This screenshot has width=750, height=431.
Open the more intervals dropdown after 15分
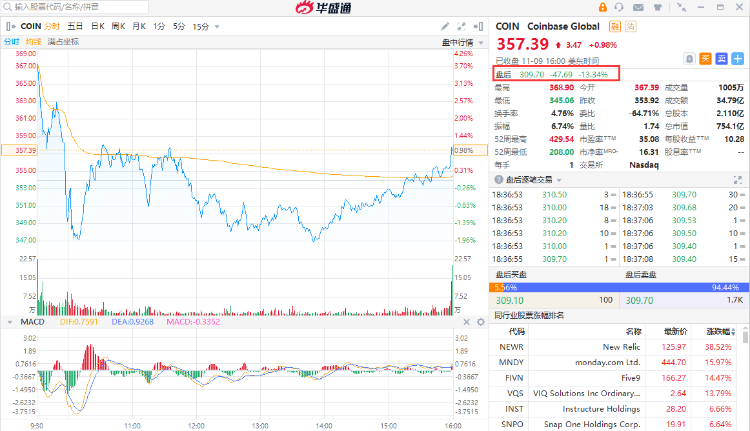217,27
